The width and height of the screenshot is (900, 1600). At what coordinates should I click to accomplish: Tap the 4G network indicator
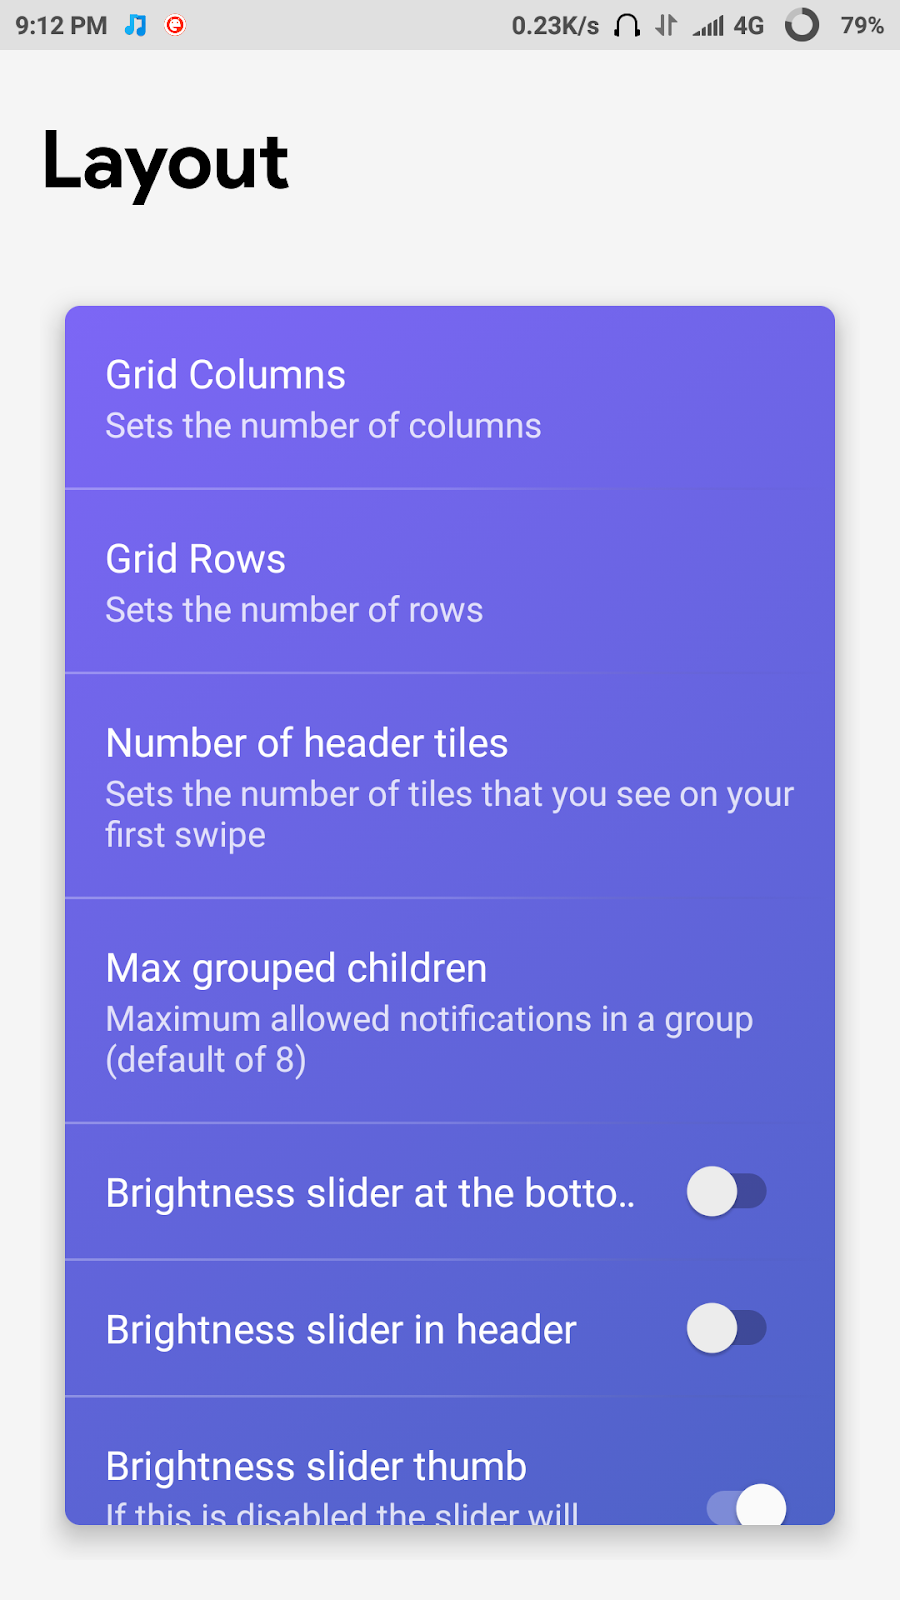tap(749, 26)
